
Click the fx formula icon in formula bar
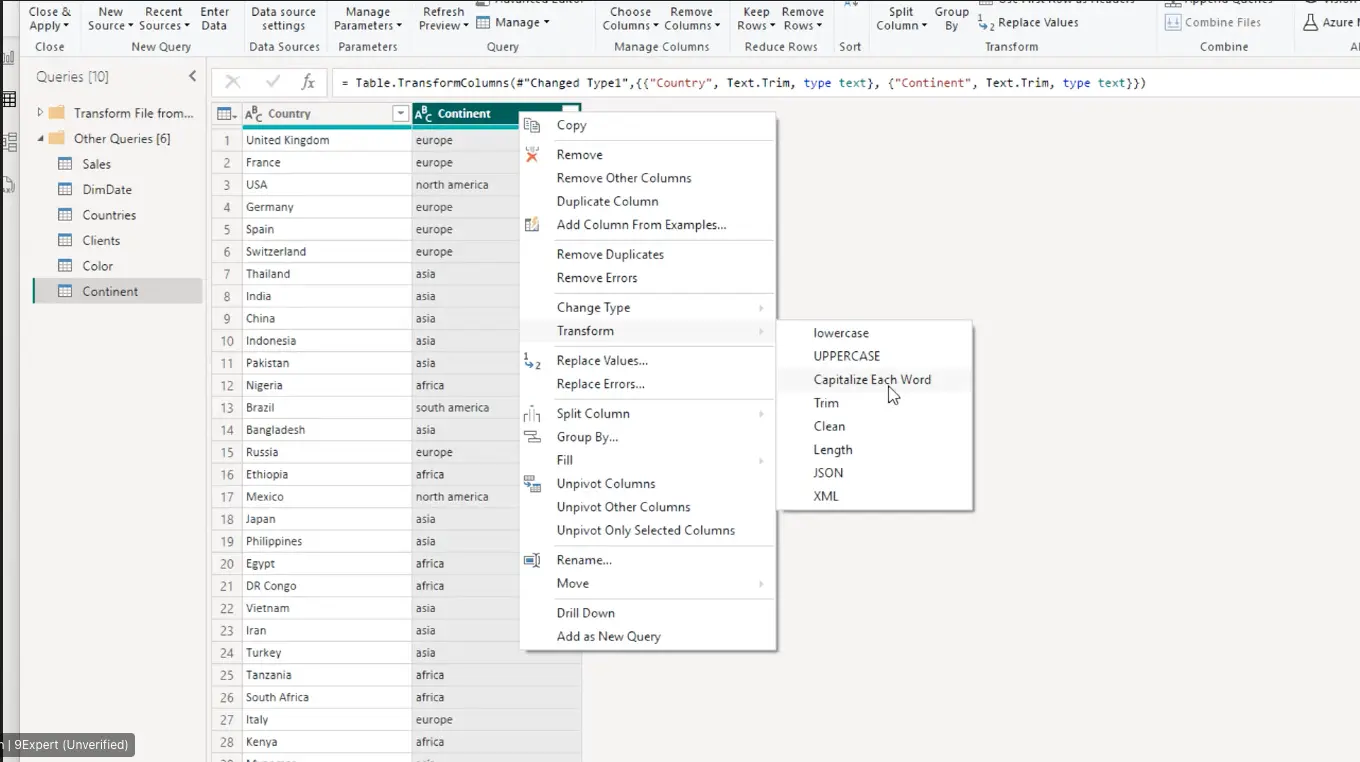pos(308,83)
